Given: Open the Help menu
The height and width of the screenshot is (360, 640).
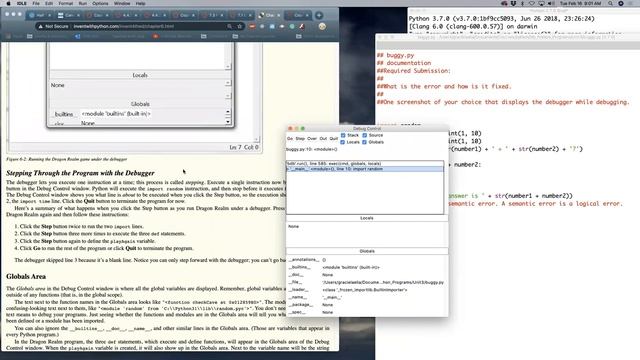Looking at the screenshot, I should pyautogui.click(x=140, y=3).
